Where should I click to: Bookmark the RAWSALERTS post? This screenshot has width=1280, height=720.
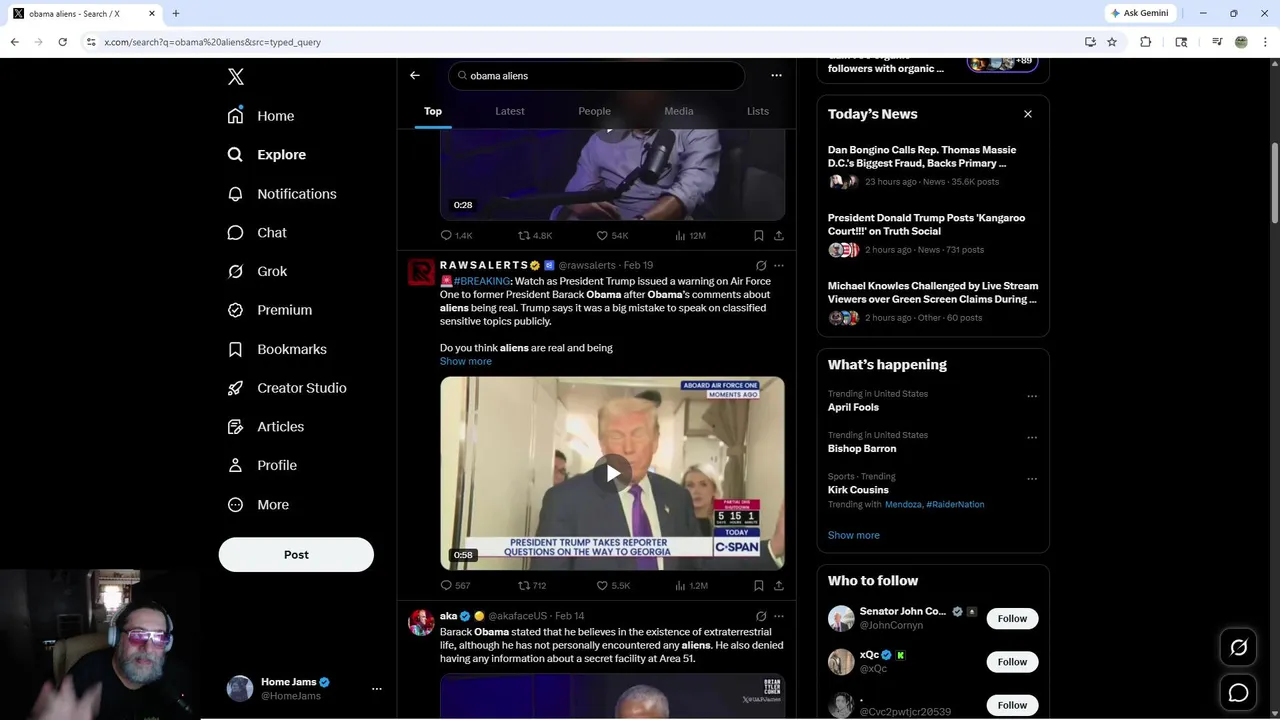click(759, 586)
